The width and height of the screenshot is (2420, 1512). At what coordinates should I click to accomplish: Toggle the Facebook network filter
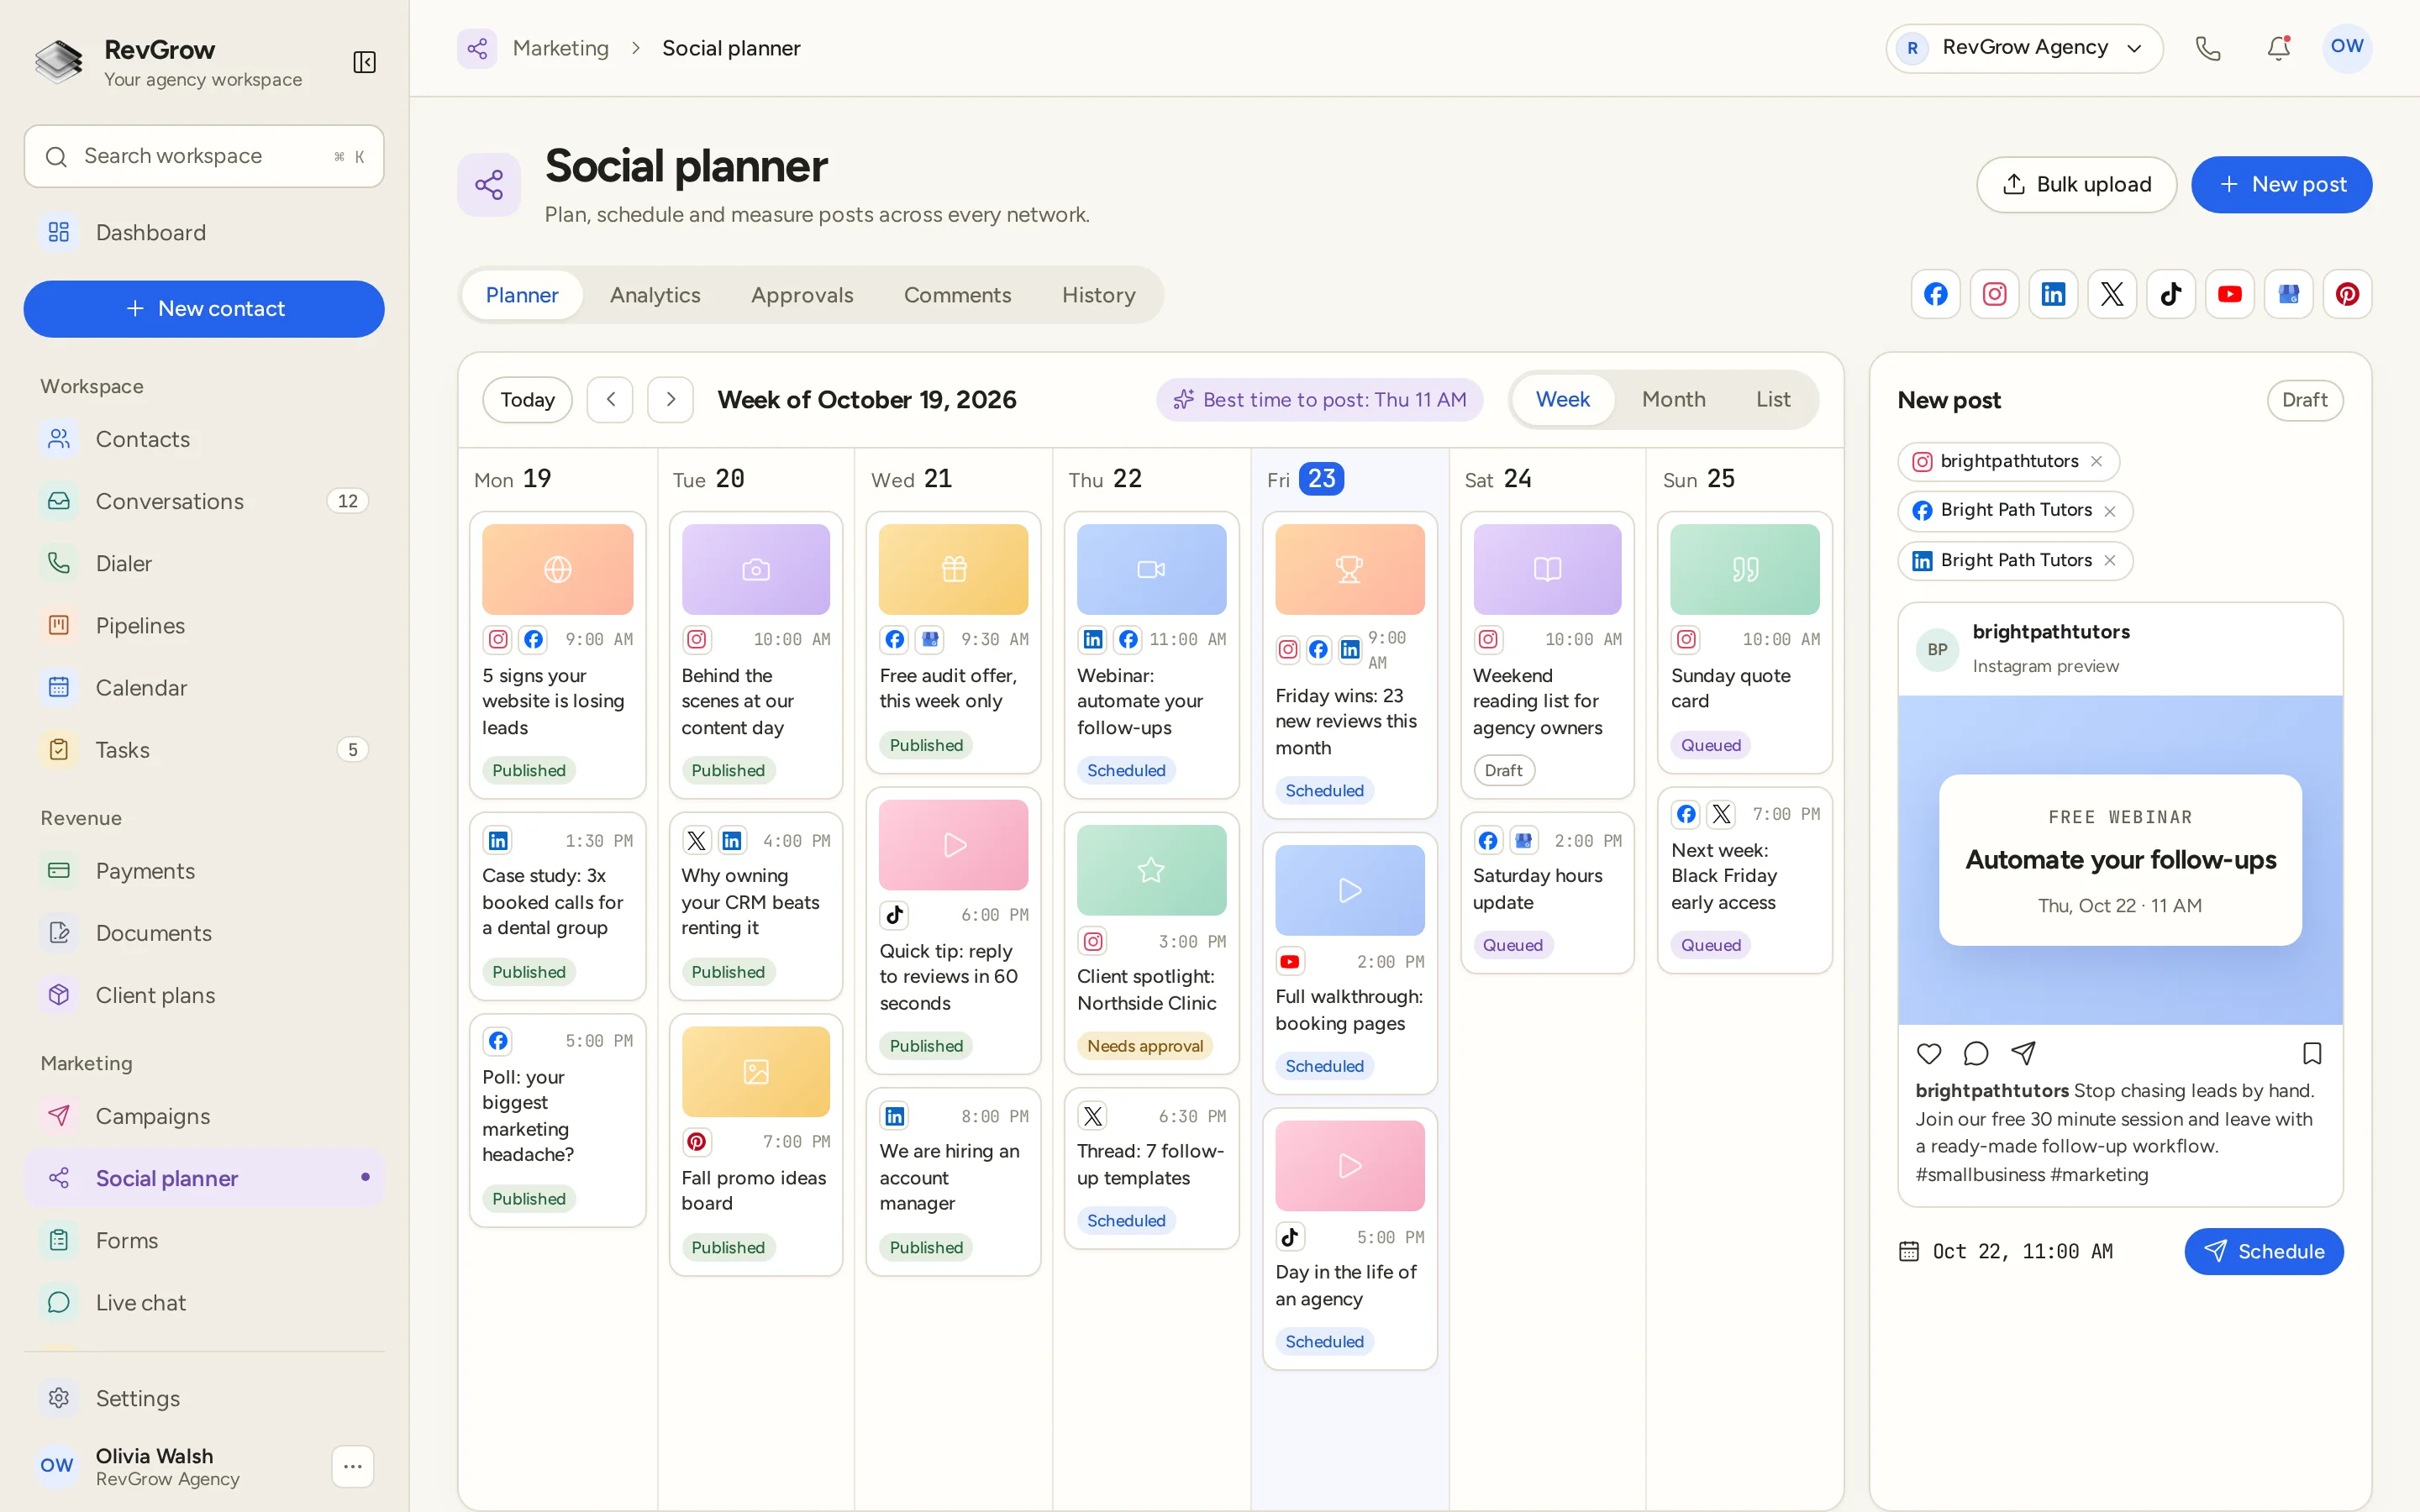coord(1935,294)
